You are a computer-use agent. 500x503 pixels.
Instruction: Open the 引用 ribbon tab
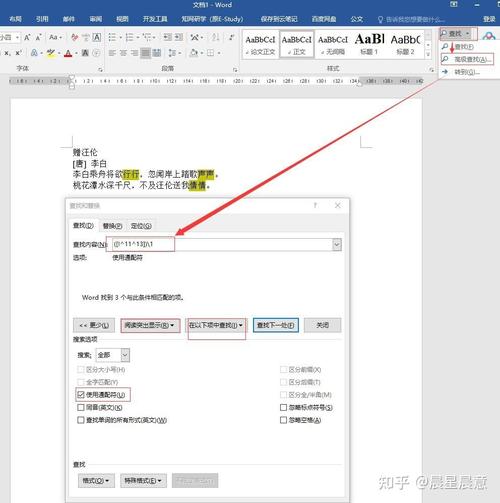point(42,19)
